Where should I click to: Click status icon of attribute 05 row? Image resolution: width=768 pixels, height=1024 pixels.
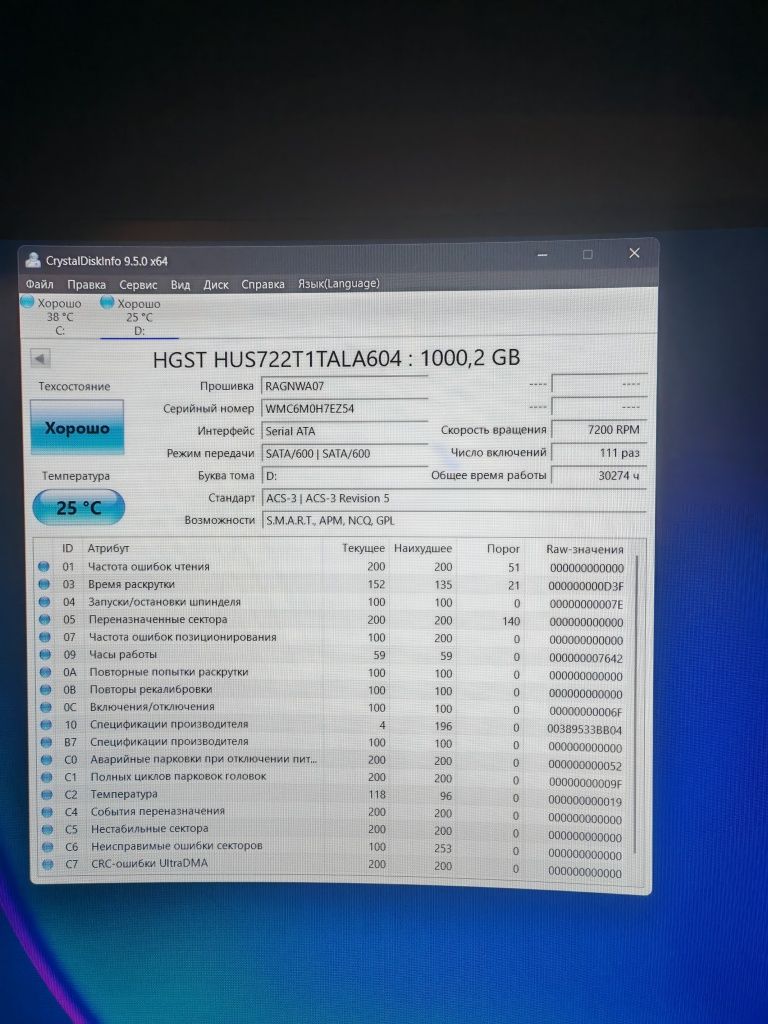click(44, 619)
